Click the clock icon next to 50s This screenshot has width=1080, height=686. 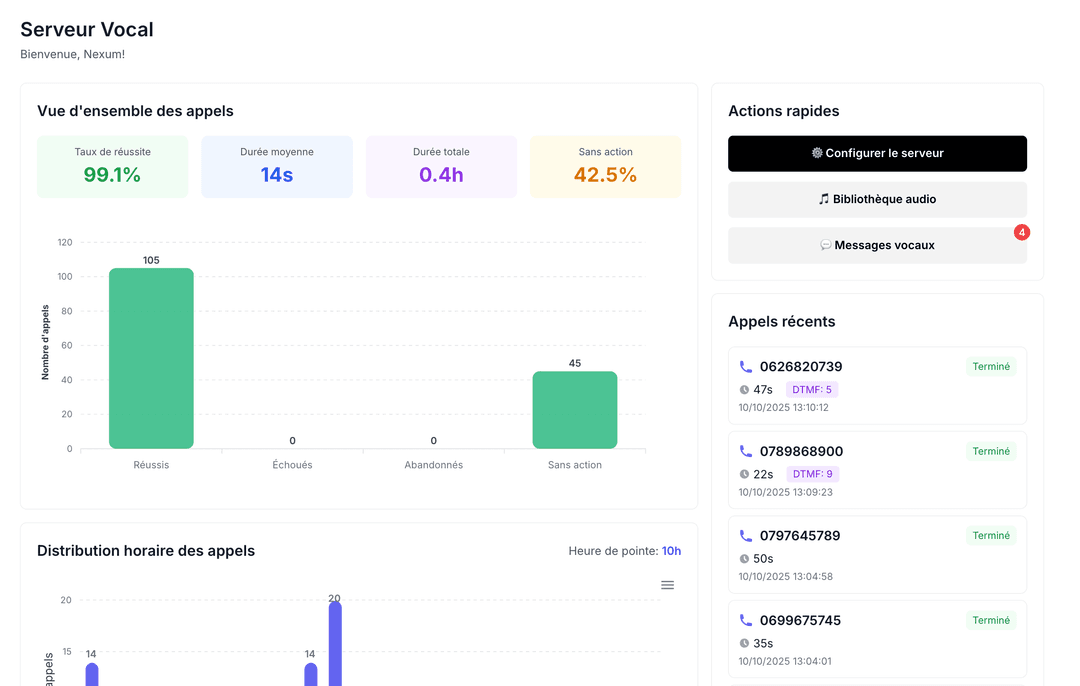coord(744,559)
